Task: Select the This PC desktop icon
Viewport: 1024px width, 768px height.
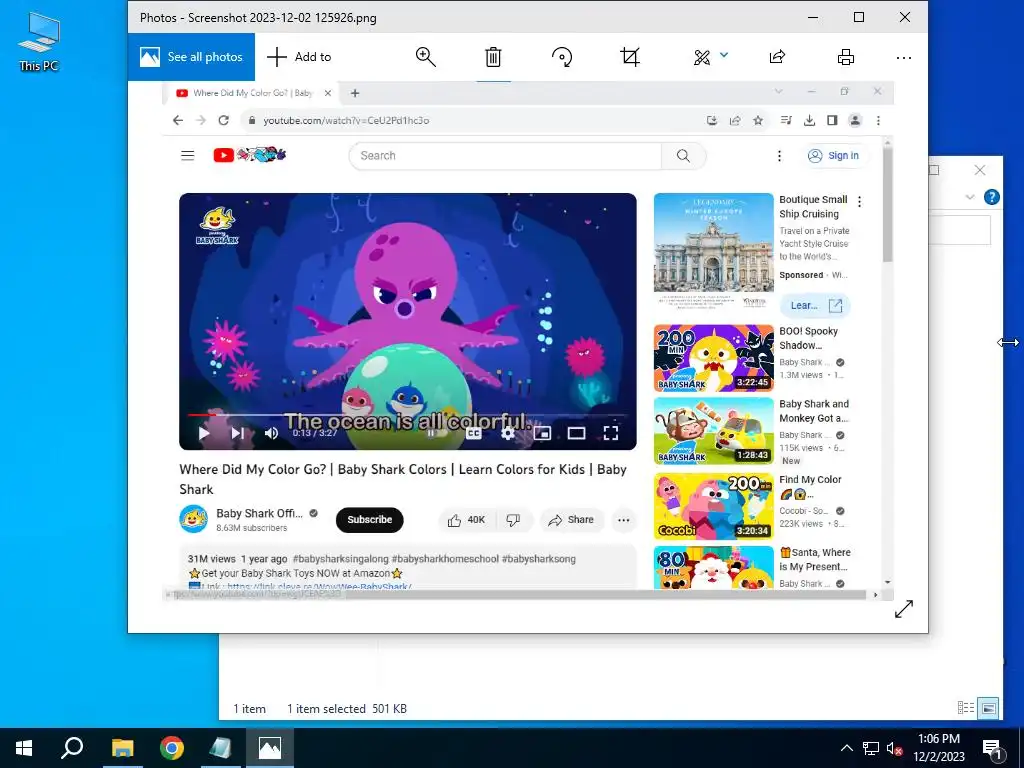Action: (39, 41)
